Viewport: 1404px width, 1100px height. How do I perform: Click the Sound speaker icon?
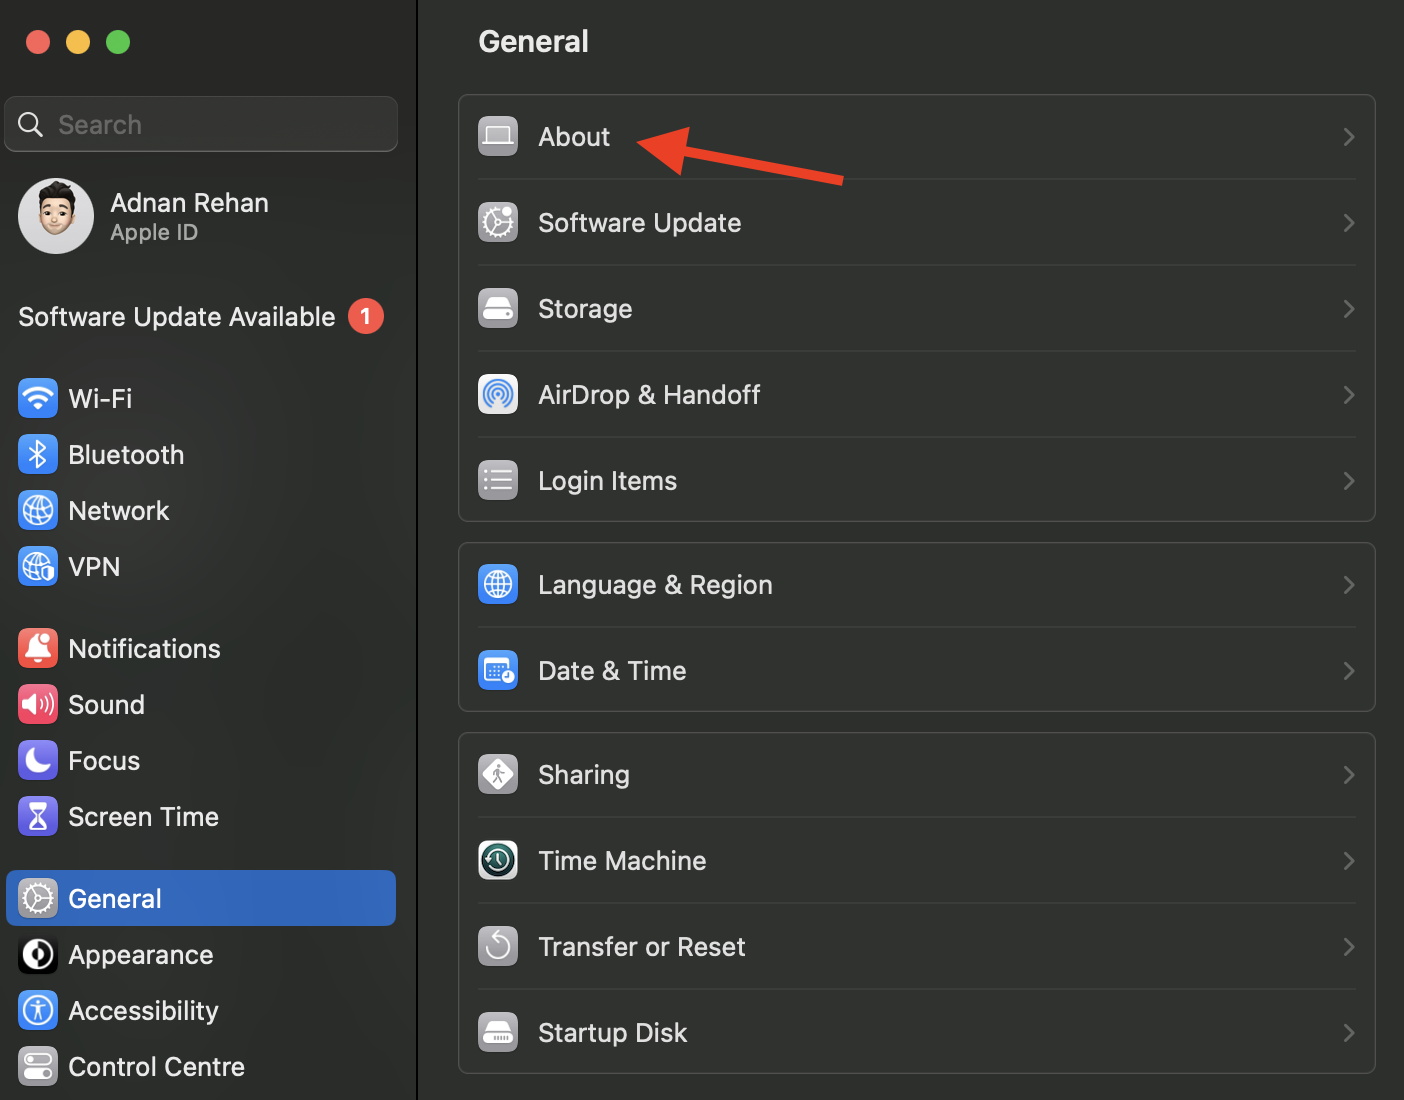[x=38, y=705]
